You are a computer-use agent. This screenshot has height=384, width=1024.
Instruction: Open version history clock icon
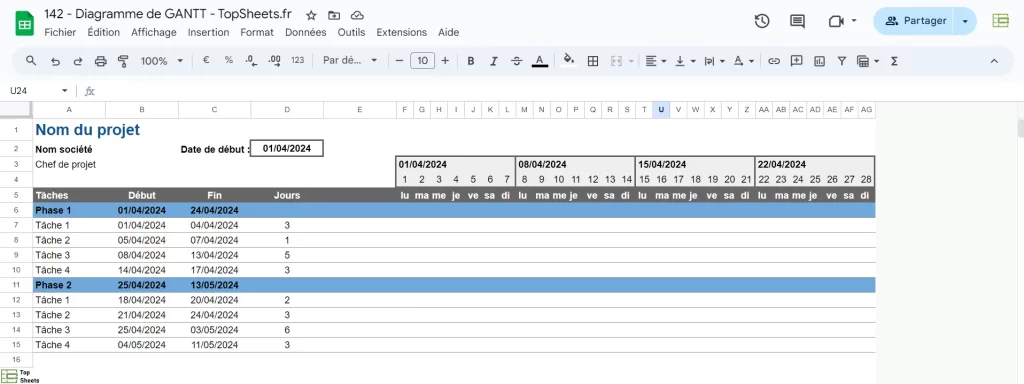click(x=761, y=21)
